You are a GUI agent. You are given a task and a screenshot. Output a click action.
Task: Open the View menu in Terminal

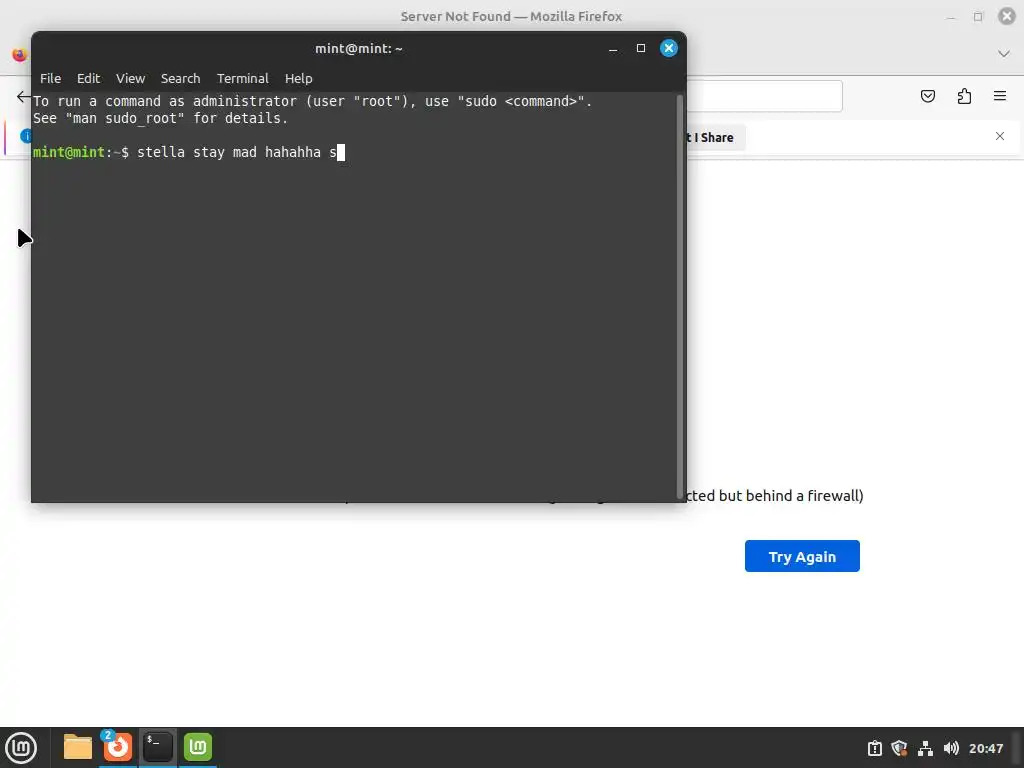(130, 78)
